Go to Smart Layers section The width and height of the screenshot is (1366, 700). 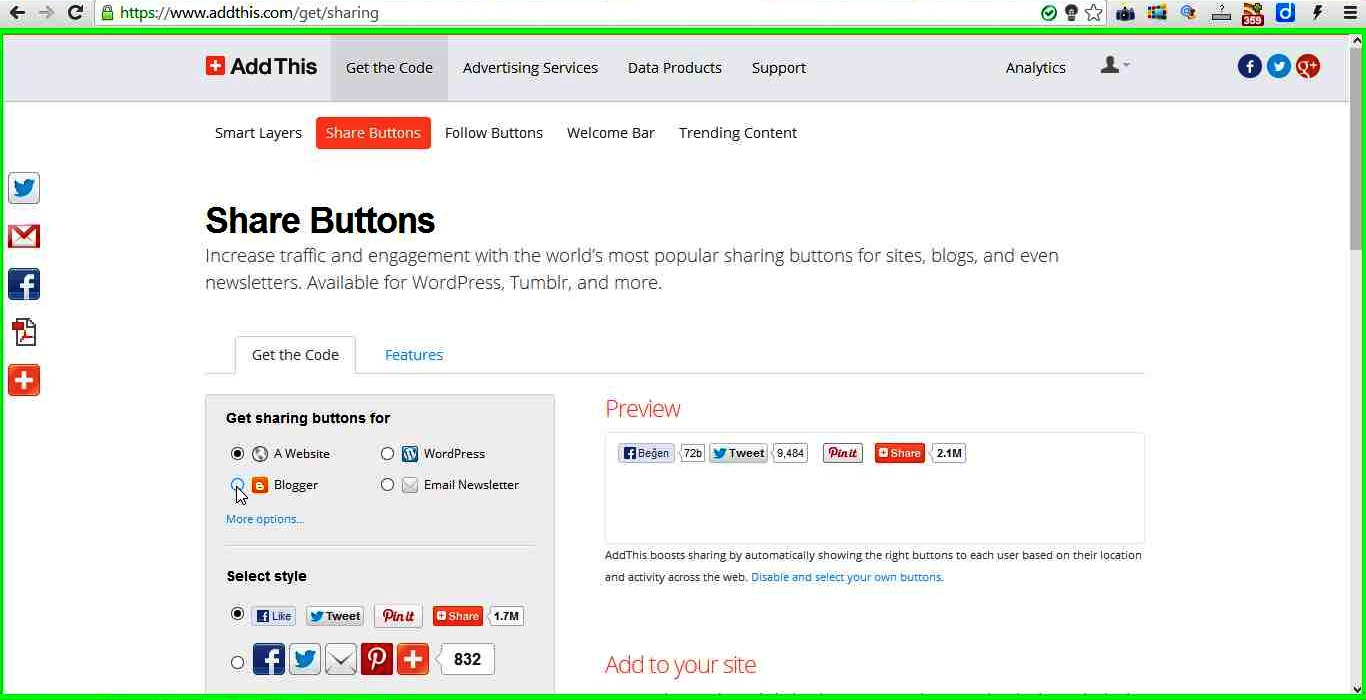(x=258, y=133)
